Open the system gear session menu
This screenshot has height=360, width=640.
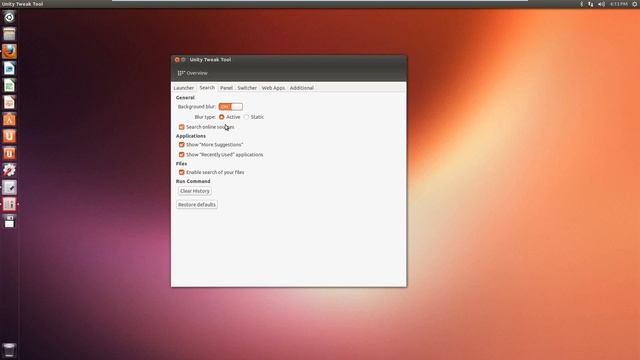pos(635,4)
